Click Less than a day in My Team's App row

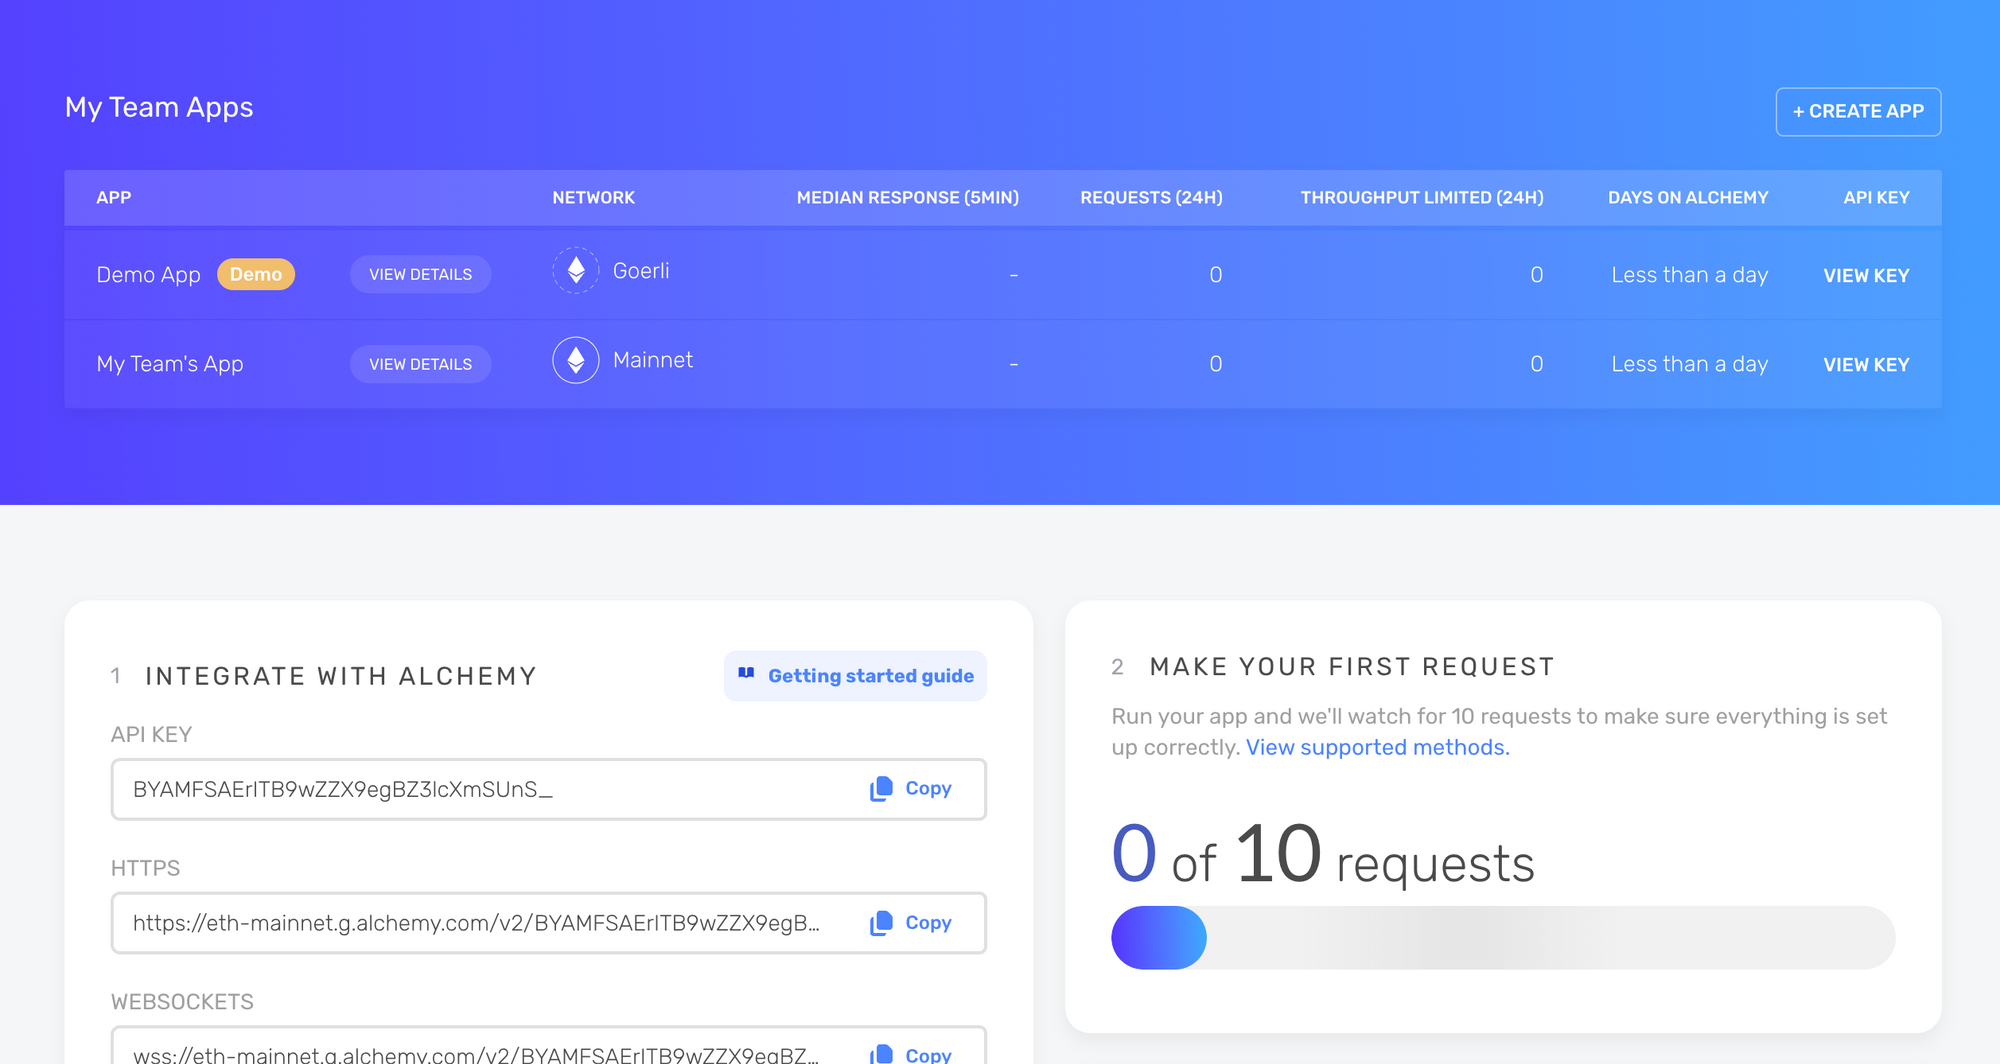point(1690,364)
